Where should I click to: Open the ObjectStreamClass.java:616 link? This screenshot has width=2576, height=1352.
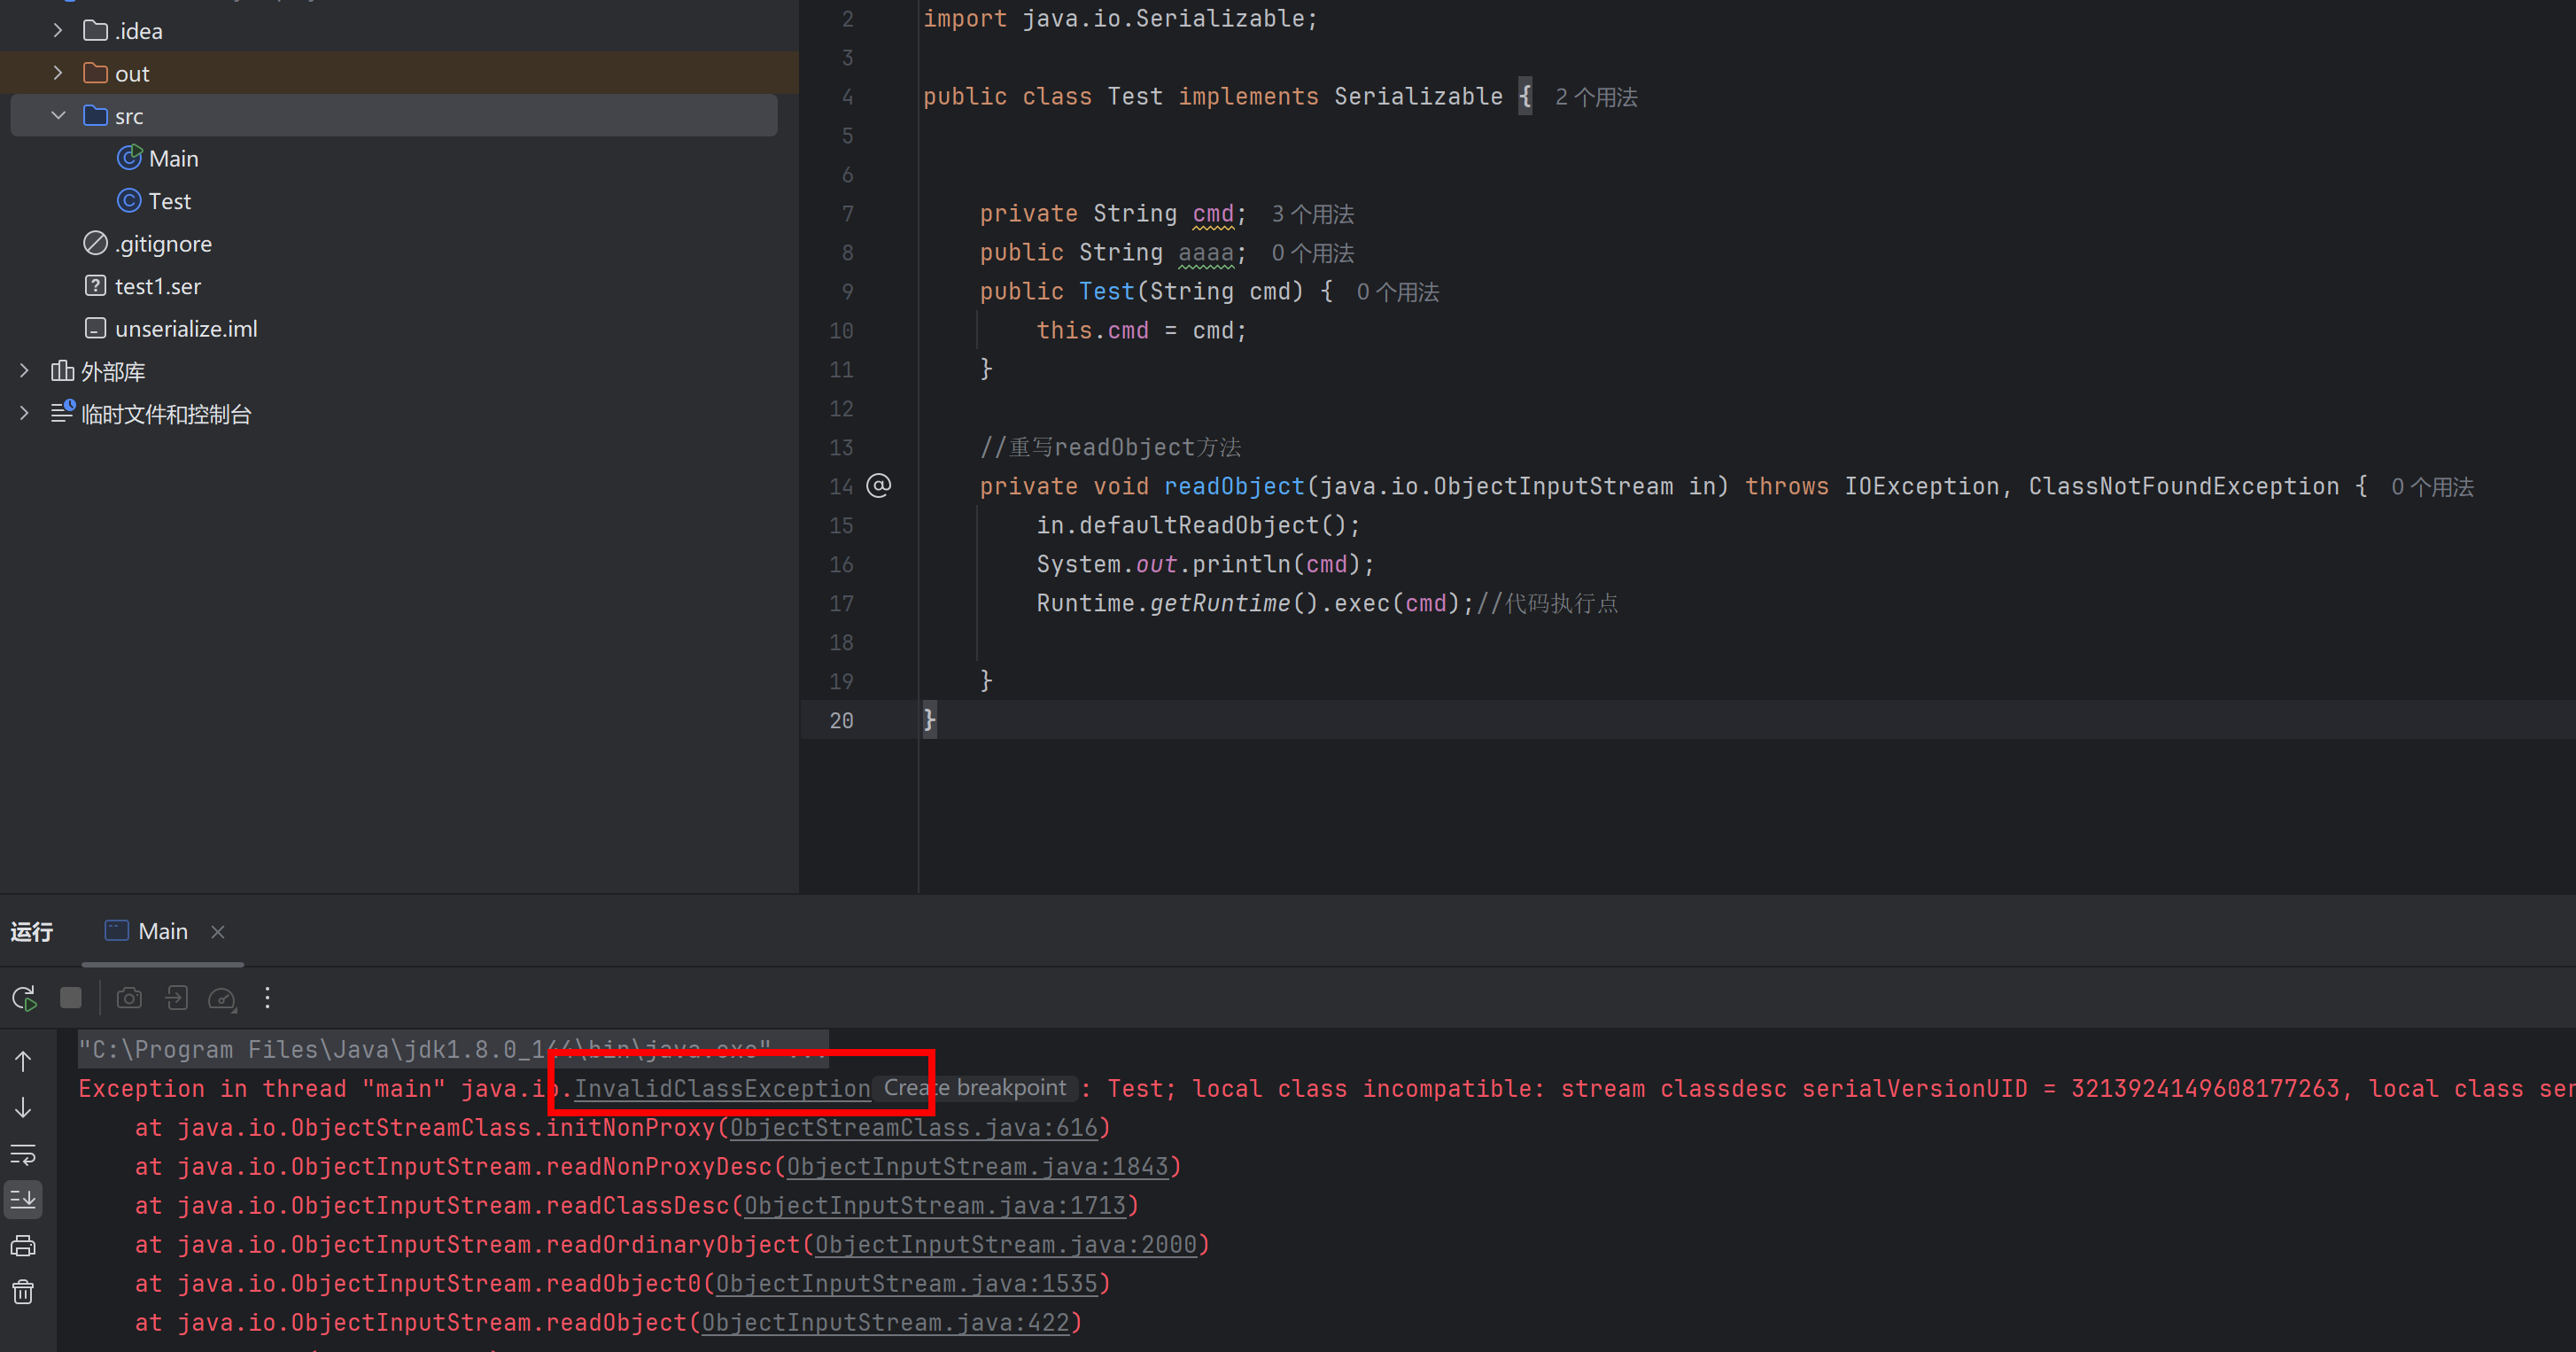pos(914,1128)
